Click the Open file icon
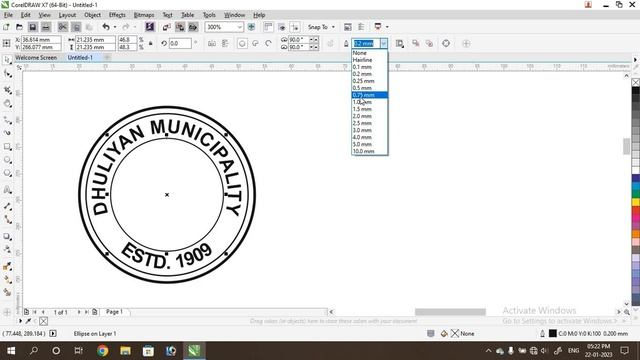 click(x=19, y=27)
